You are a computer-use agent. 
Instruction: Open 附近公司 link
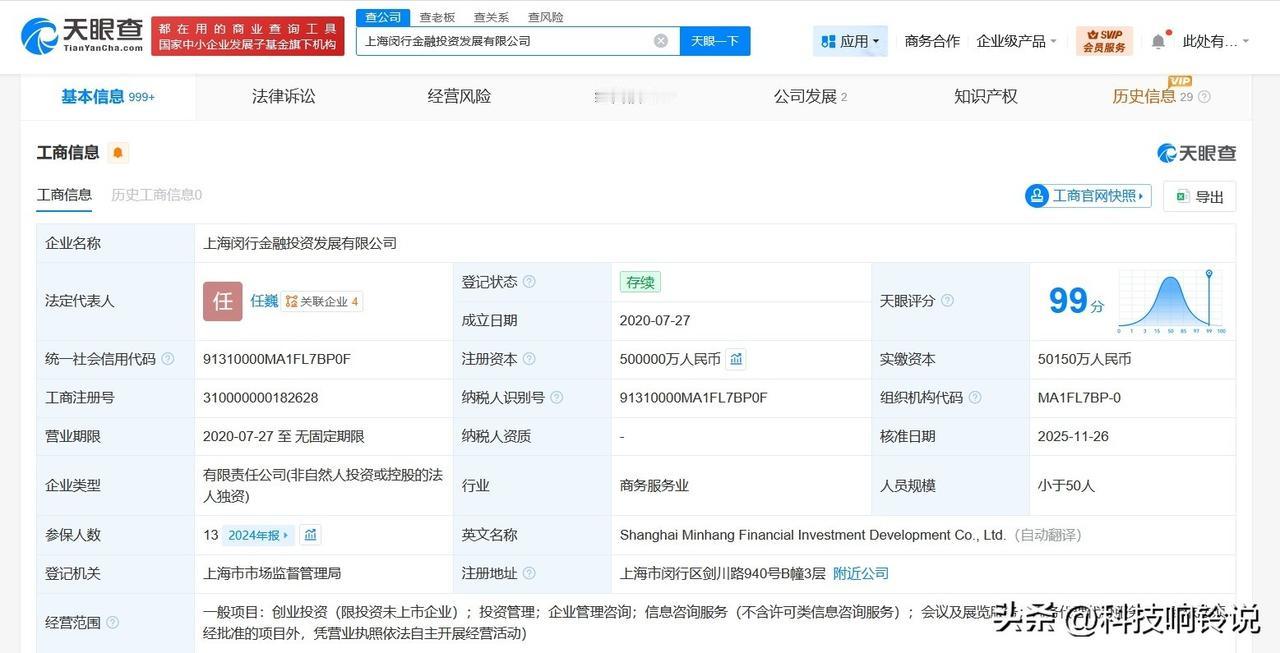861,574
